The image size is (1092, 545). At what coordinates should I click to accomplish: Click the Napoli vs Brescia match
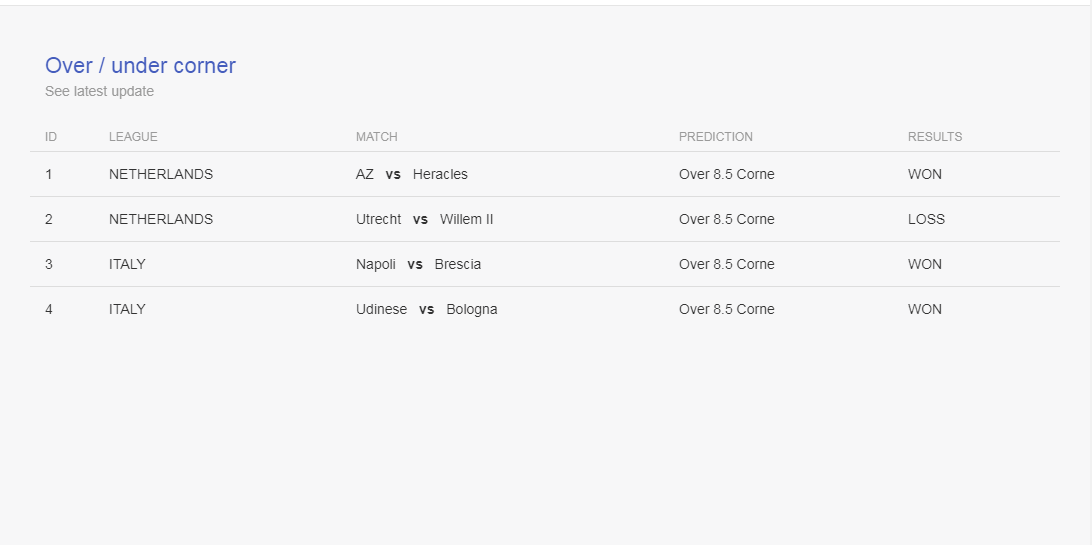coord(418,264)
